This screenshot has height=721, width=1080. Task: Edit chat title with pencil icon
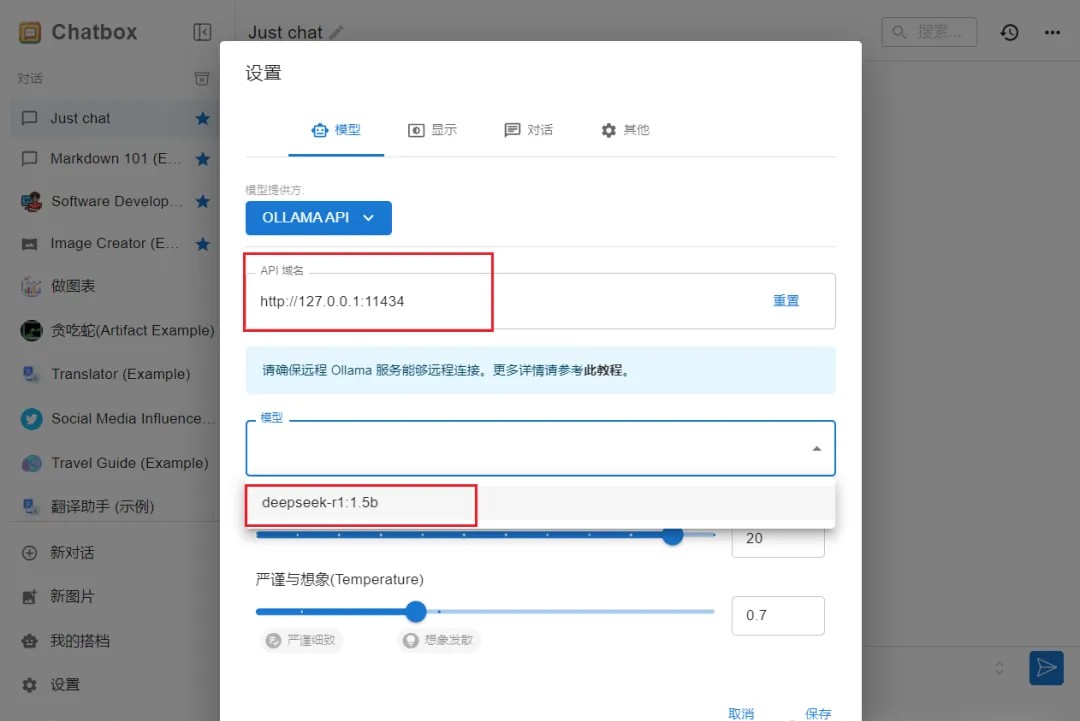[x=336, y=32]
